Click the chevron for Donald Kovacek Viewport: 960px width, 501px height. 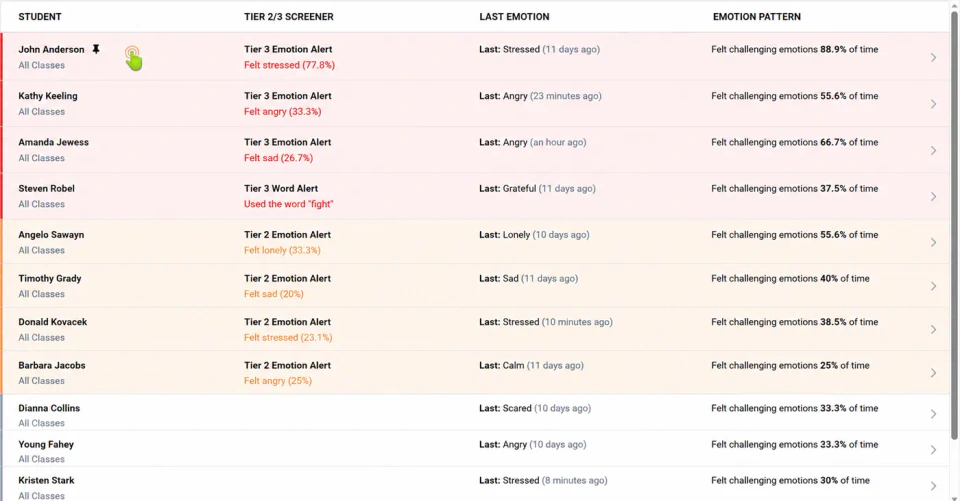pos(933,330)
